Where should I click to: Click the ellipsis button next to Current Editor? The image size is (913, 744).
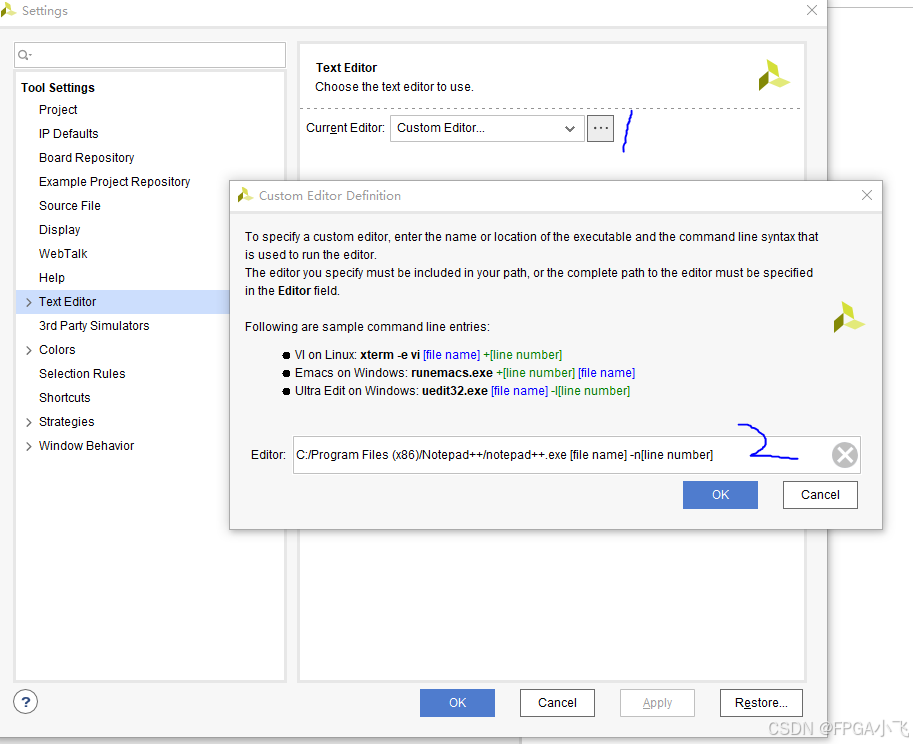click(x=600, y=128)
